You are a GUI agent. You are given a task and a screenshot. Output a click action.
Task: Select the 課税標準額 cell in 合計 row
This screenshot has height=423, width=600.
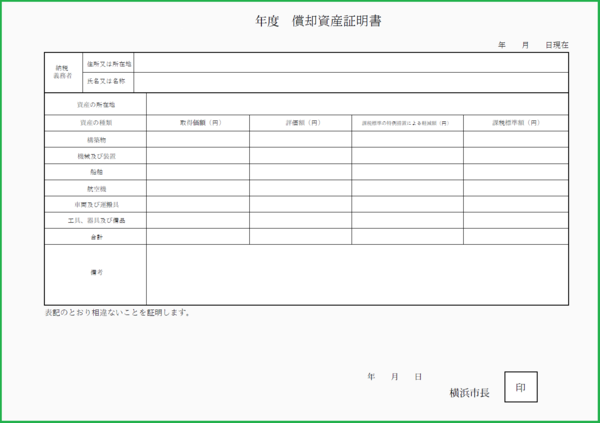tap(516, 237)
